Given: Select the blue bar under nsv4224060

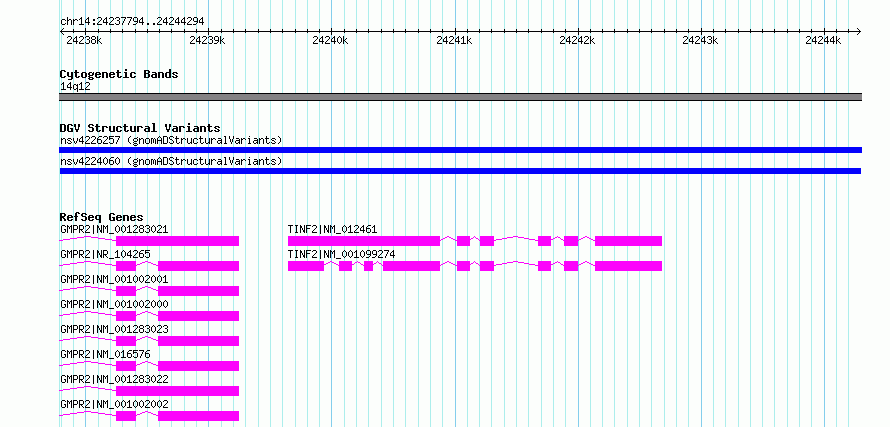Looking at the screenshot, I should [x=460, y=171].
